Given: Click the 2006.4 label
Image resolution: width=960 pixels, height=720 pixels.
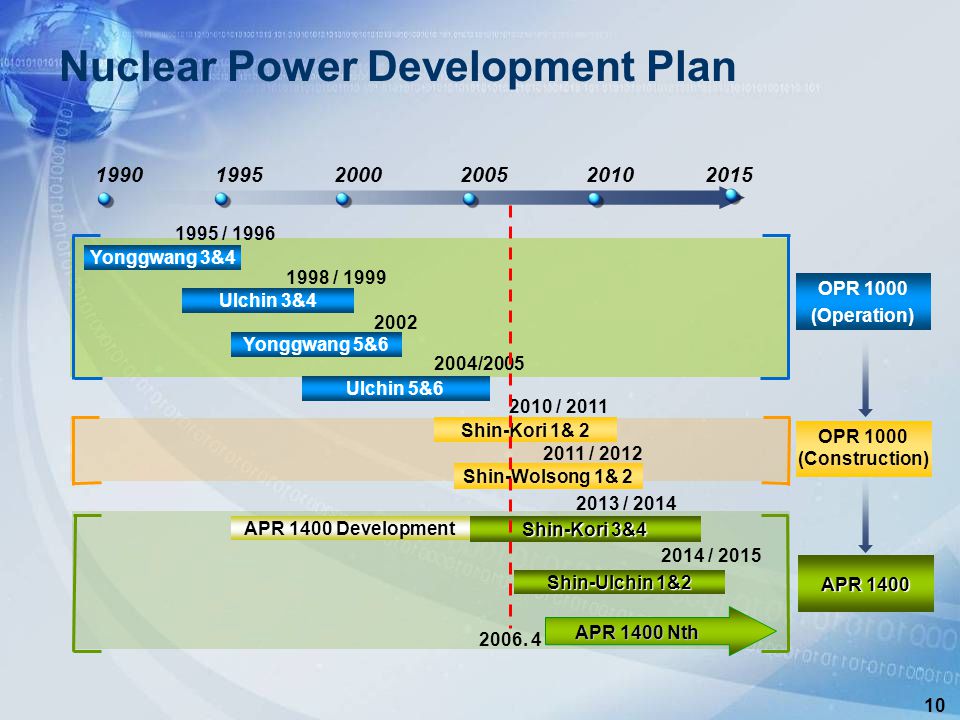Looking at the screenshot, I should pos(510,640).
